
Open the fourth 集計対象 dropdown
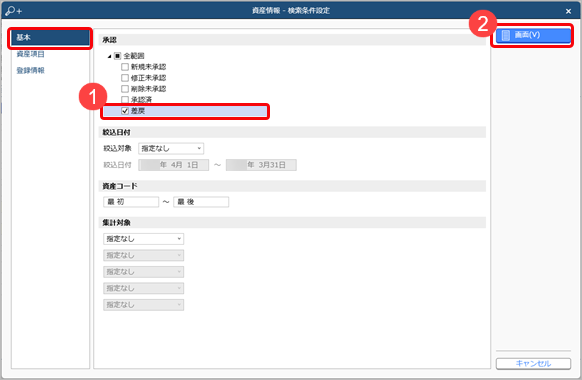click(144, 288)
